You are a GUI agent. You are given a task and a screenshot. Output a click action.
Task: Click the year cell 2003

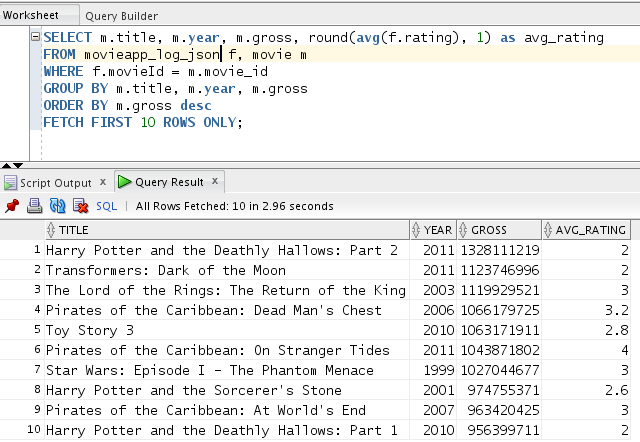click(433, 290)
